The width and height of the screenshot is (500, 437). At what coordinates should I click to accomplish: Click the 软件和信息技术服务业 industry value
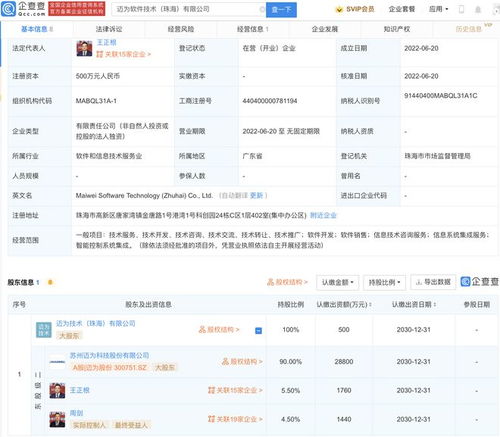point(109,156)
